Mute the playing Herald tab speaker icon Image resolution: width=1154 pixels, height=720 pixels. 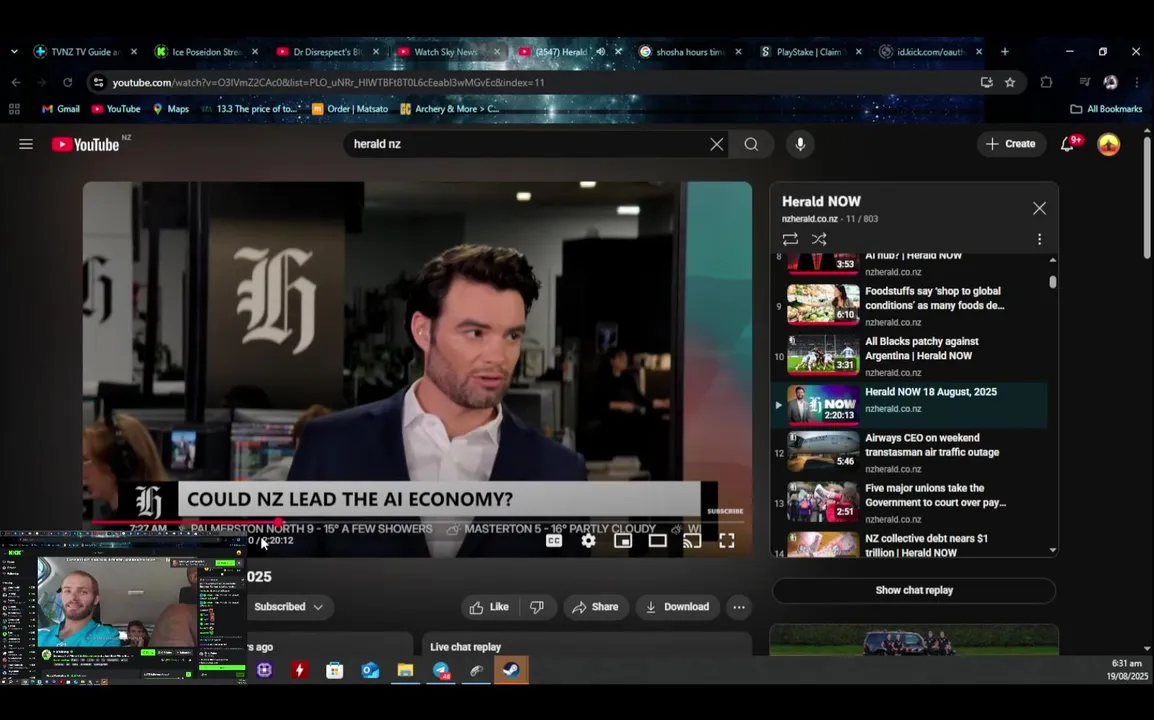601,52
